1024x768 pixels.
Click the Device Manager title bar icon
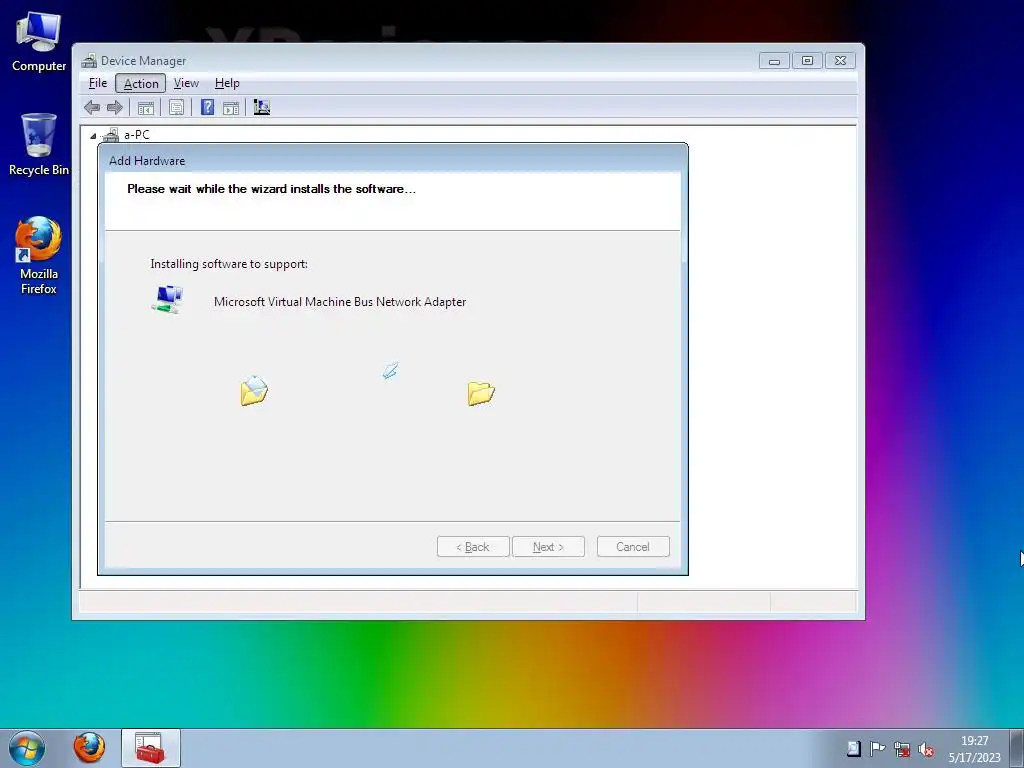[89, 61]
